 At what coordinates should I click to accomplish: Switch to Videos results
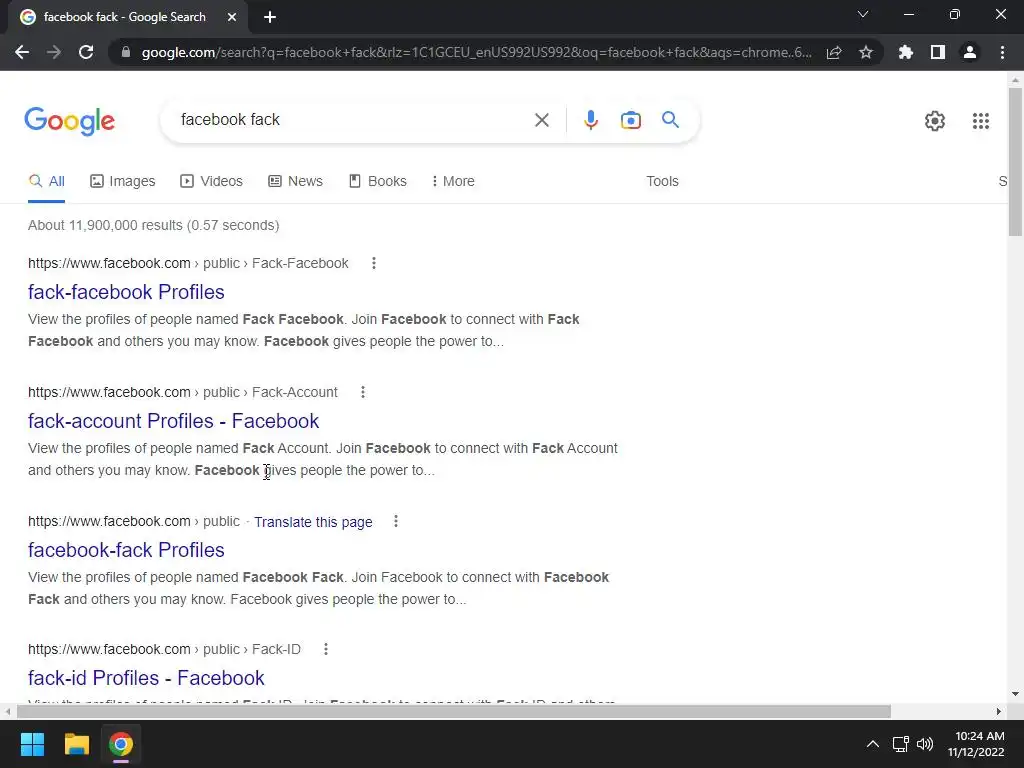click(212, 181)
